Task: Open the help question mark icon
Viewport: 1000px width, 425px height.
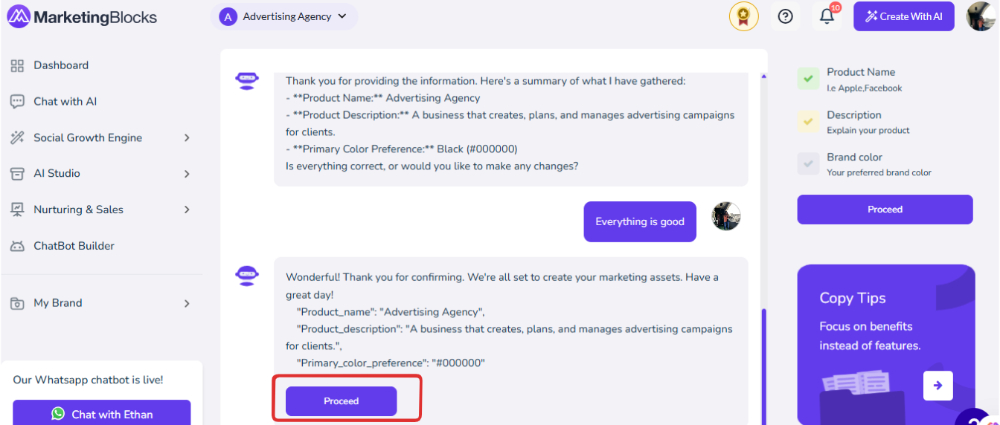Action: tap(785, 17)
